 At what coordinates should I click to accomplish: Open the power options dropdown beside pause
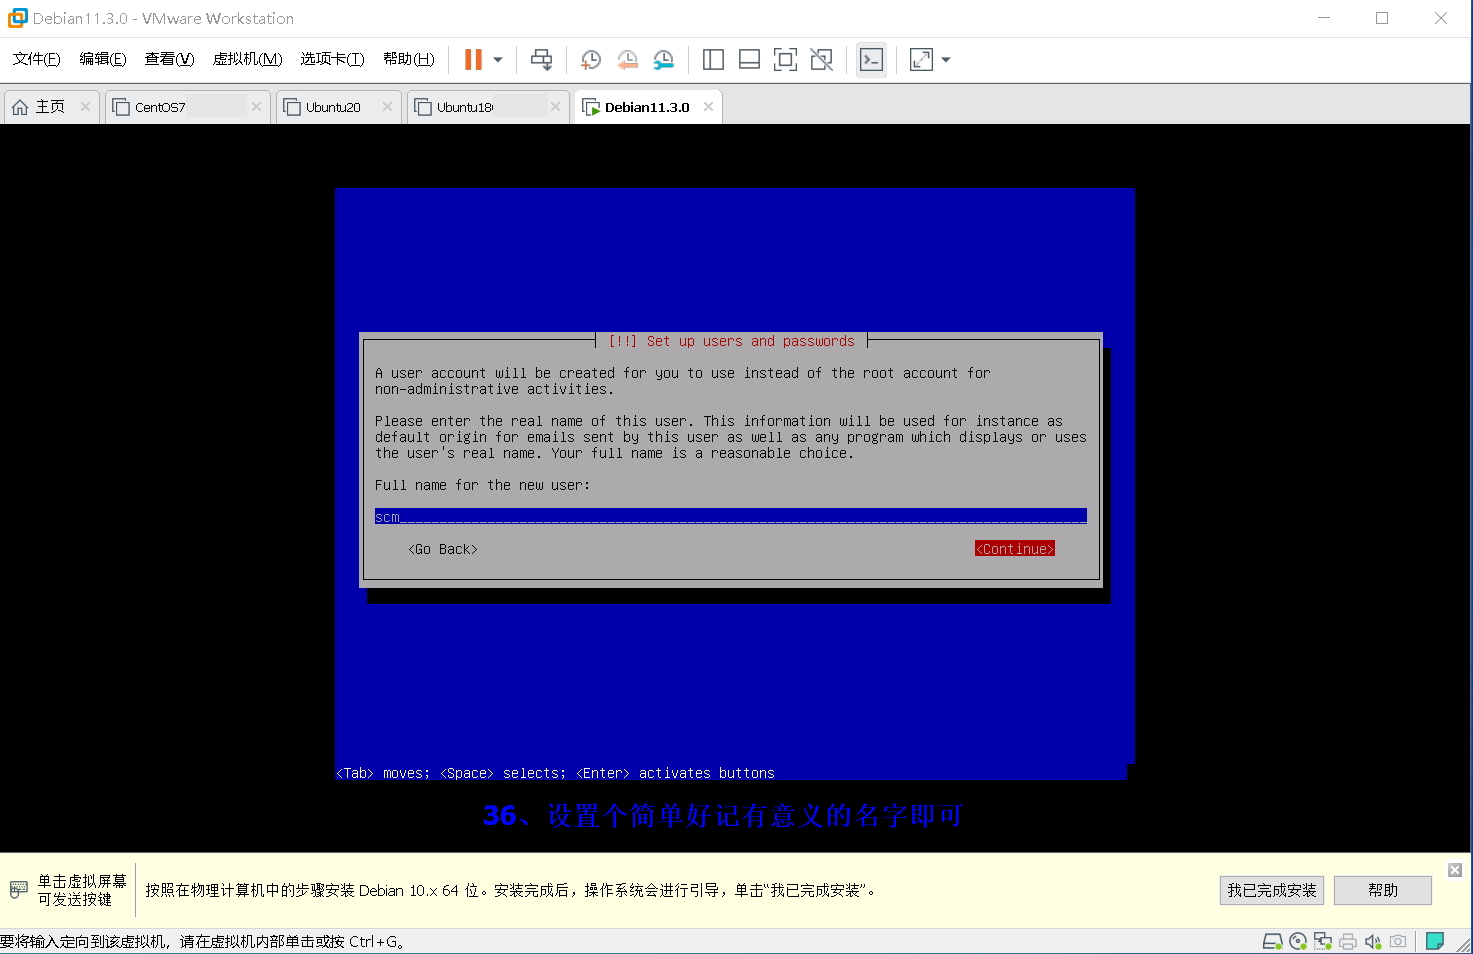498,60
